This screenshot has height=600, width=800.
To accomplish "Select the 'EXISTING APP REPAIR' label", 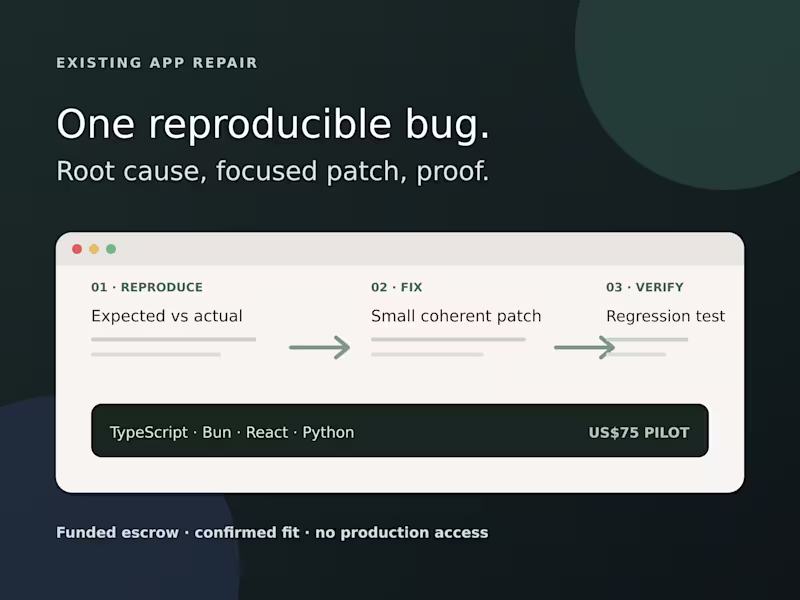I will click(x=157, y=63).
